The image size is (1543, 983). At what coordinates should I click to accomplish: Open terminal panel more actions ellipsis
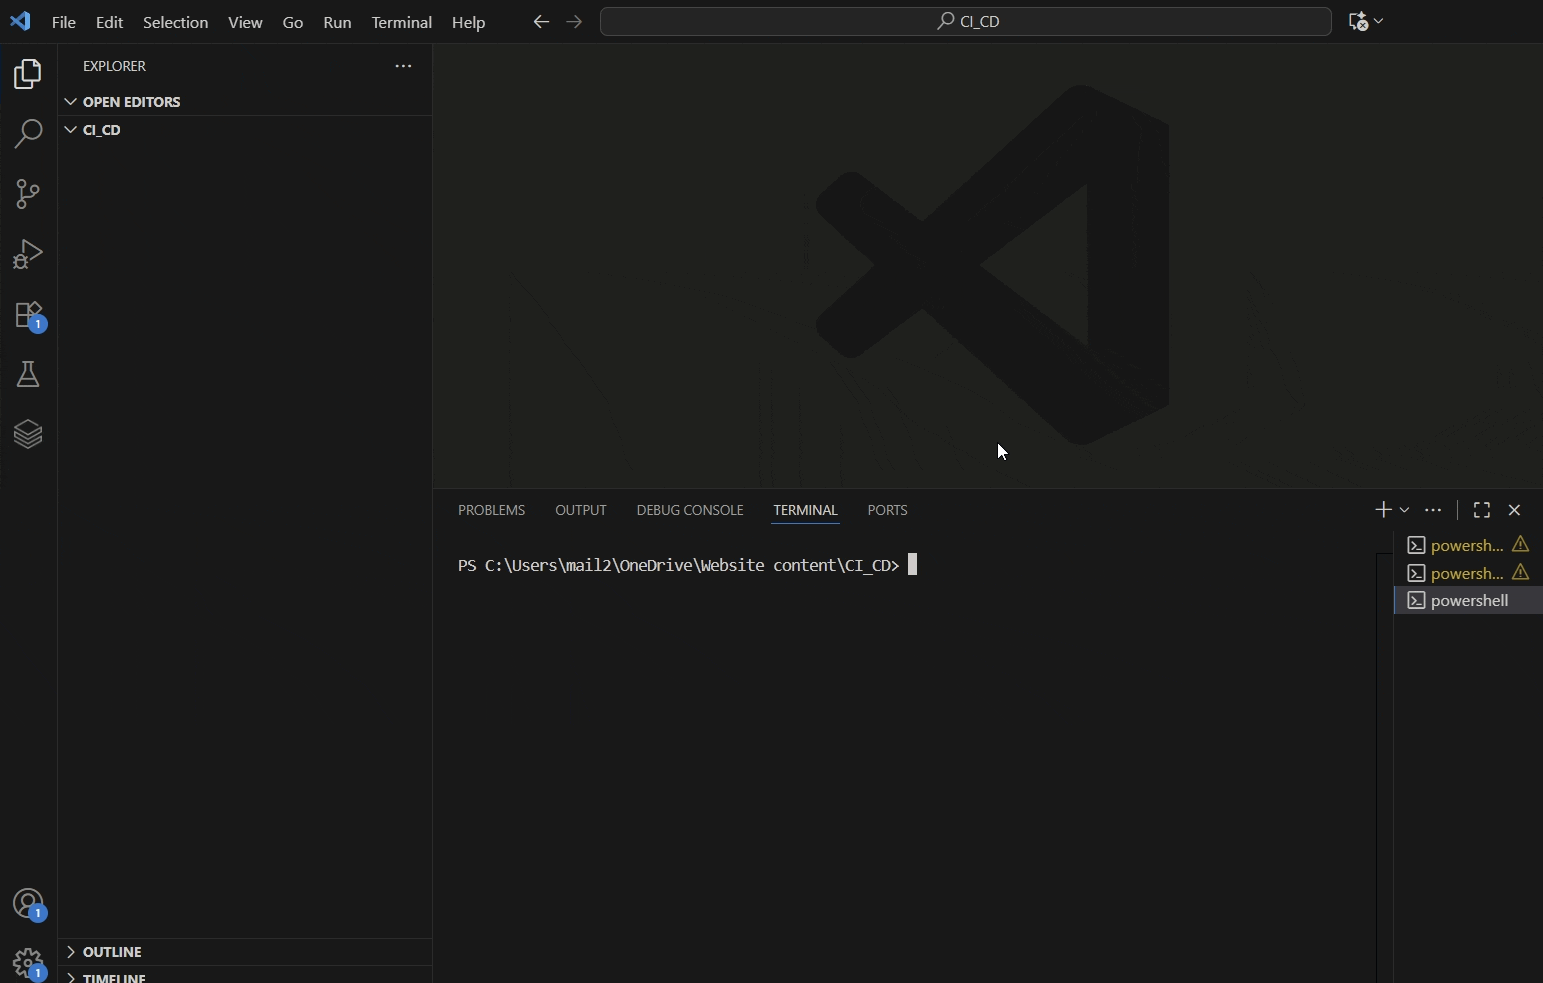coord(1433,510)
